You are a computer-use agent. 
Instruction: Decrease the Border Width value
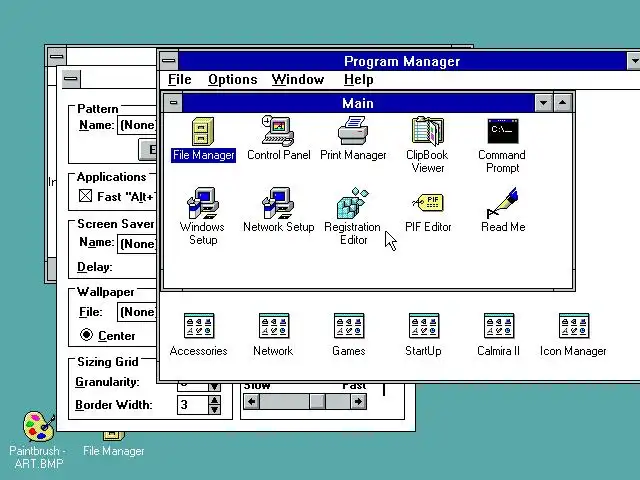click(214, 410)
